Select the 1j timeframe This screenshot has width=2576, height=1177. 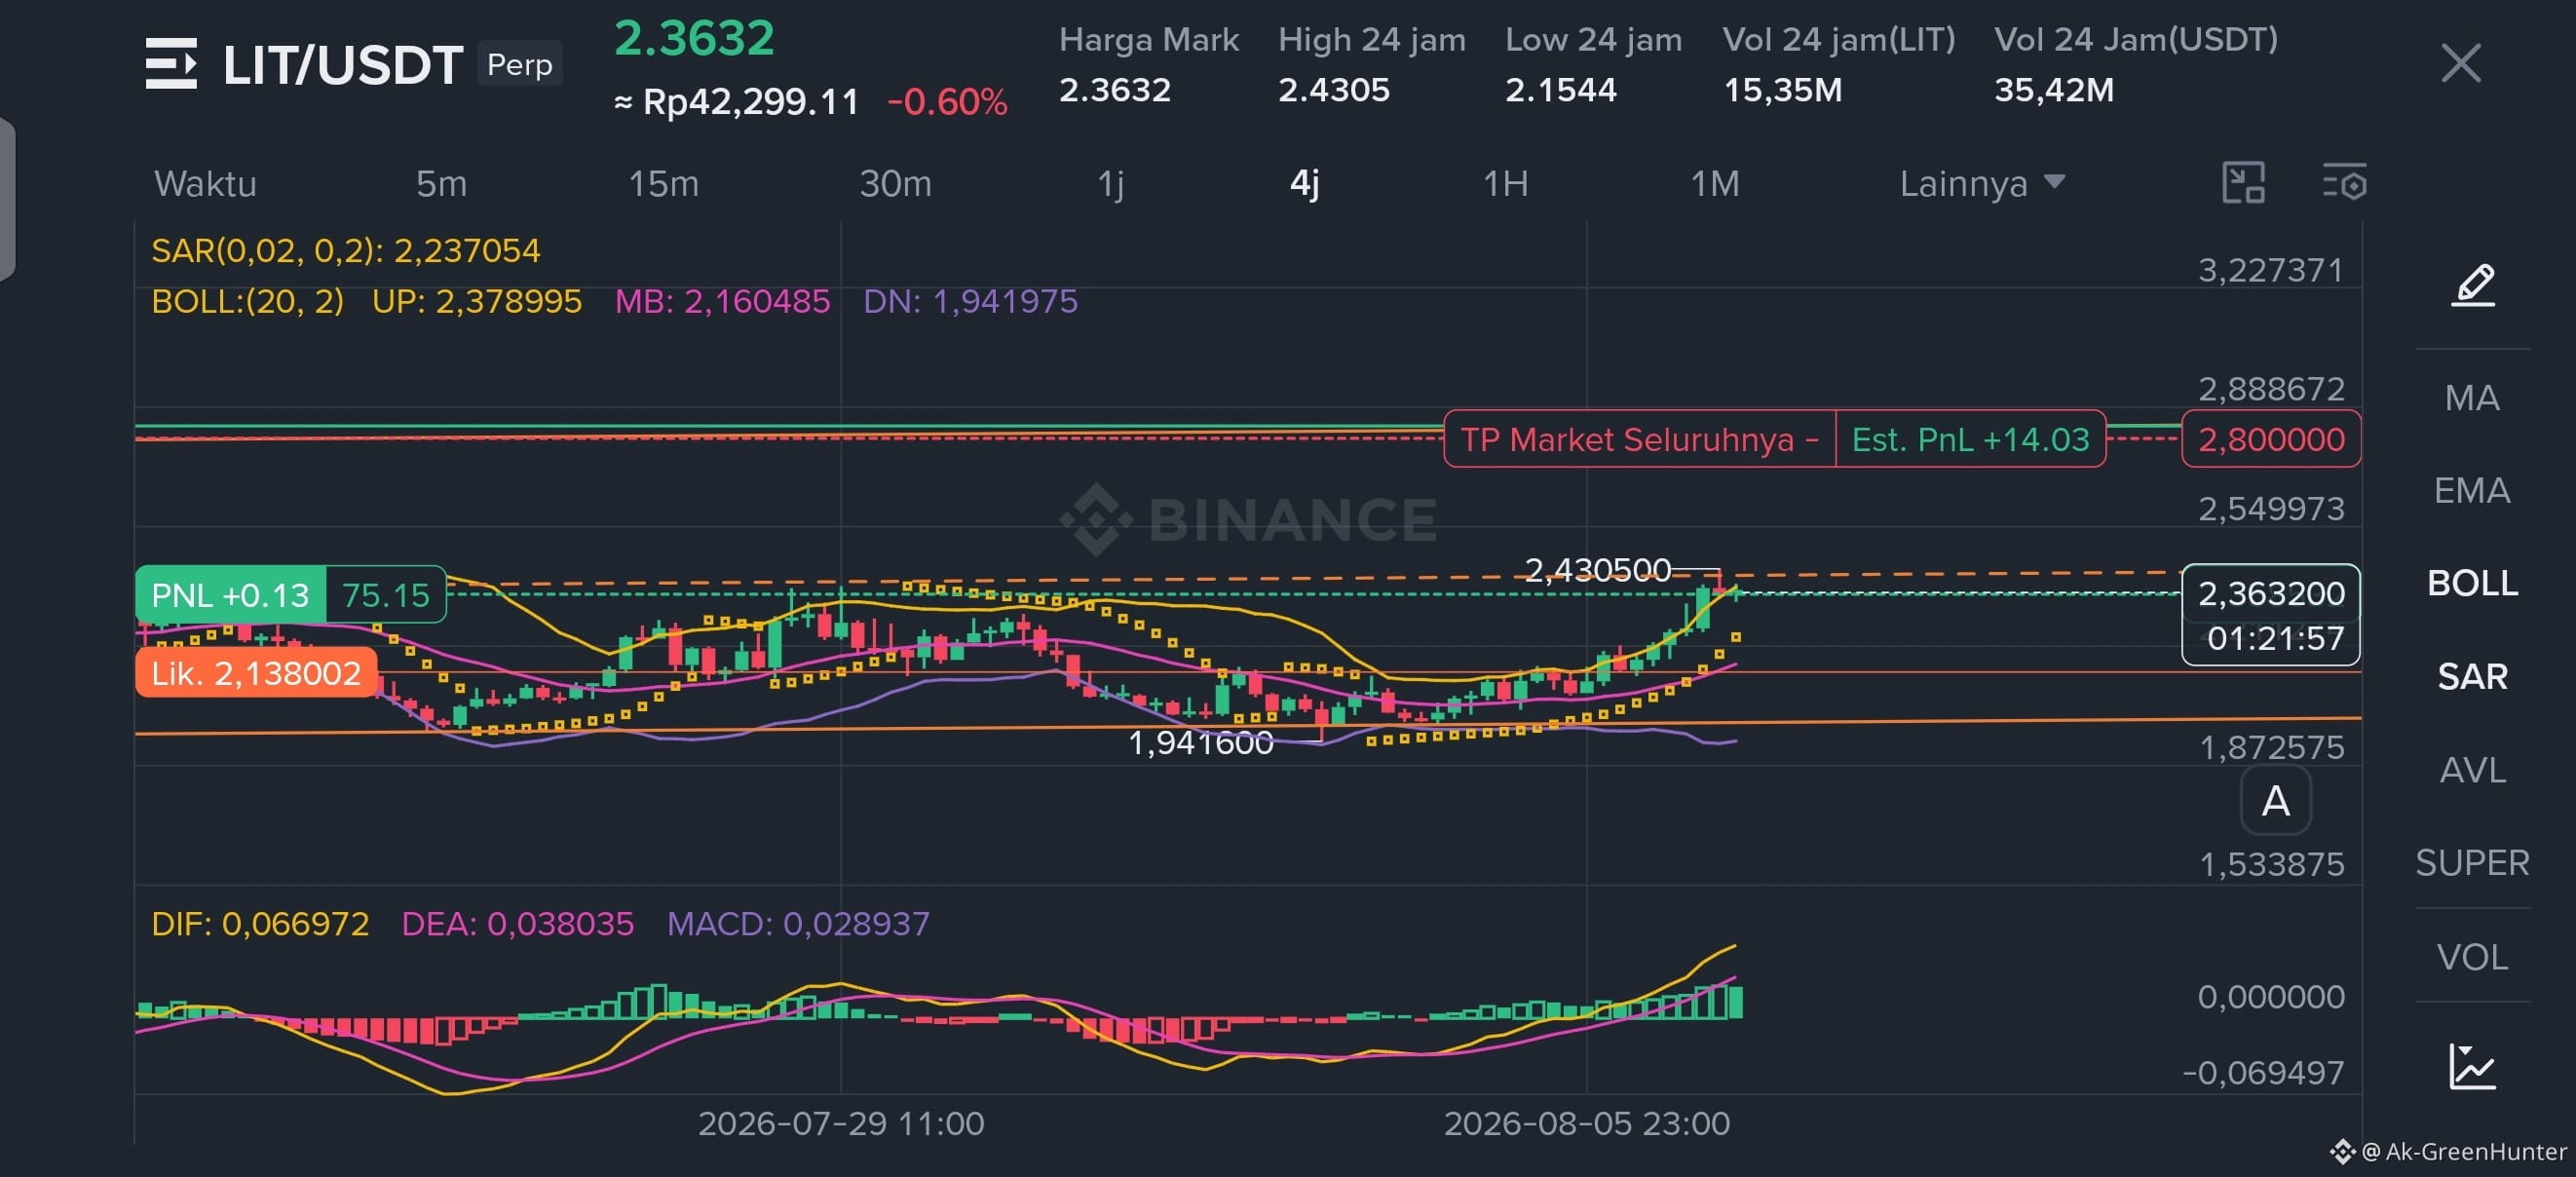point(1110,184)
